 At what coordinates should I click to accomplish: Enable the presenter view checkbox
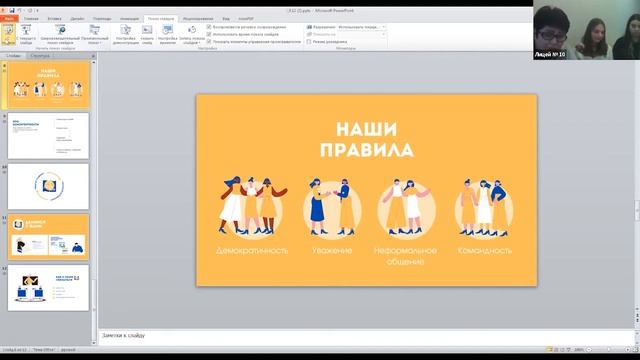[309, 42]
